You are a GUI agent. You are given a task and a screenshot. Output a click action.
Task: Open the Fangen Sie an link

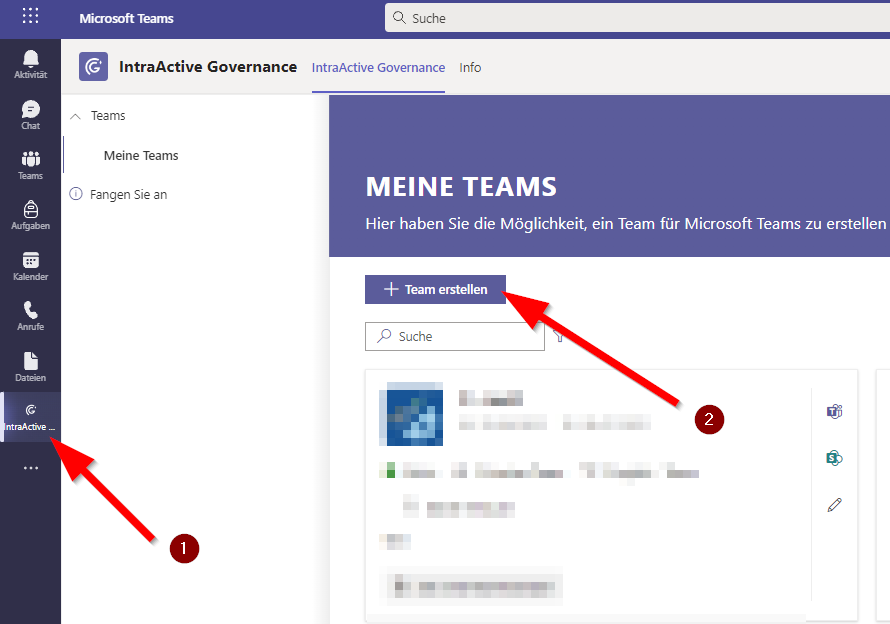(128, 195)
